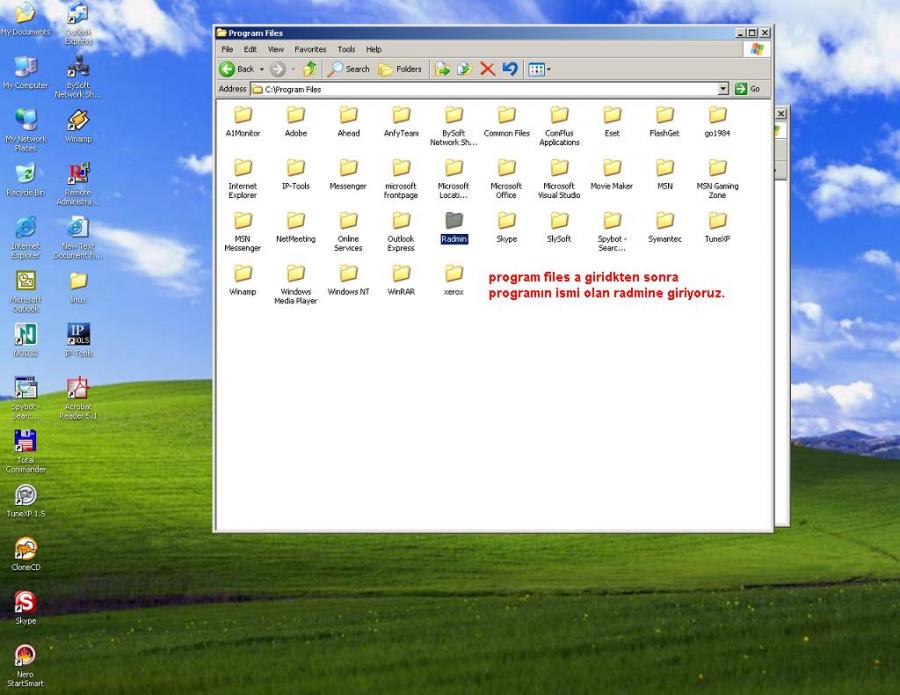The width and height of the screenshot is (900, 695).
Task: Open the Microsoft Outlook desktop shortcut
Action: (25, 291)
